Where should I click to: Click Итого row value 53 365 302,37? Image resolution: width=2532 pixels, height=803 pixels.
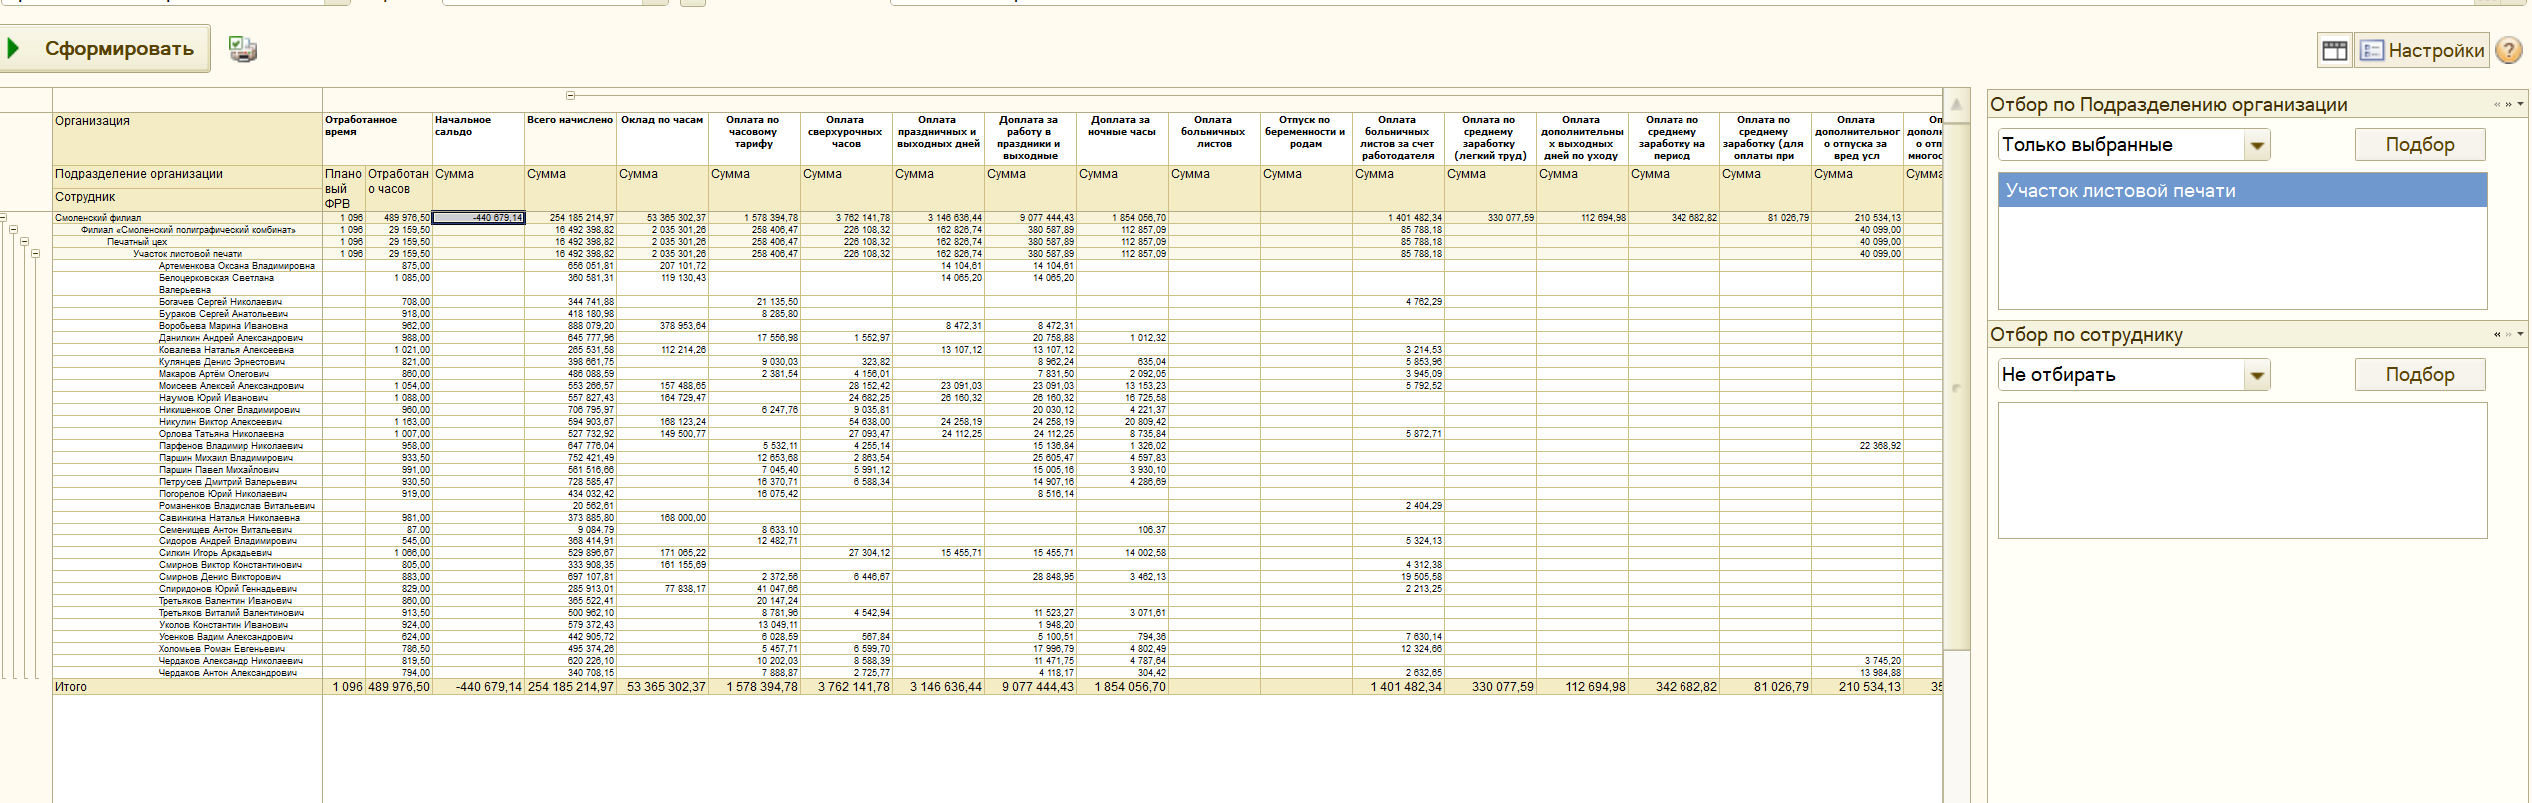[666, 687]
